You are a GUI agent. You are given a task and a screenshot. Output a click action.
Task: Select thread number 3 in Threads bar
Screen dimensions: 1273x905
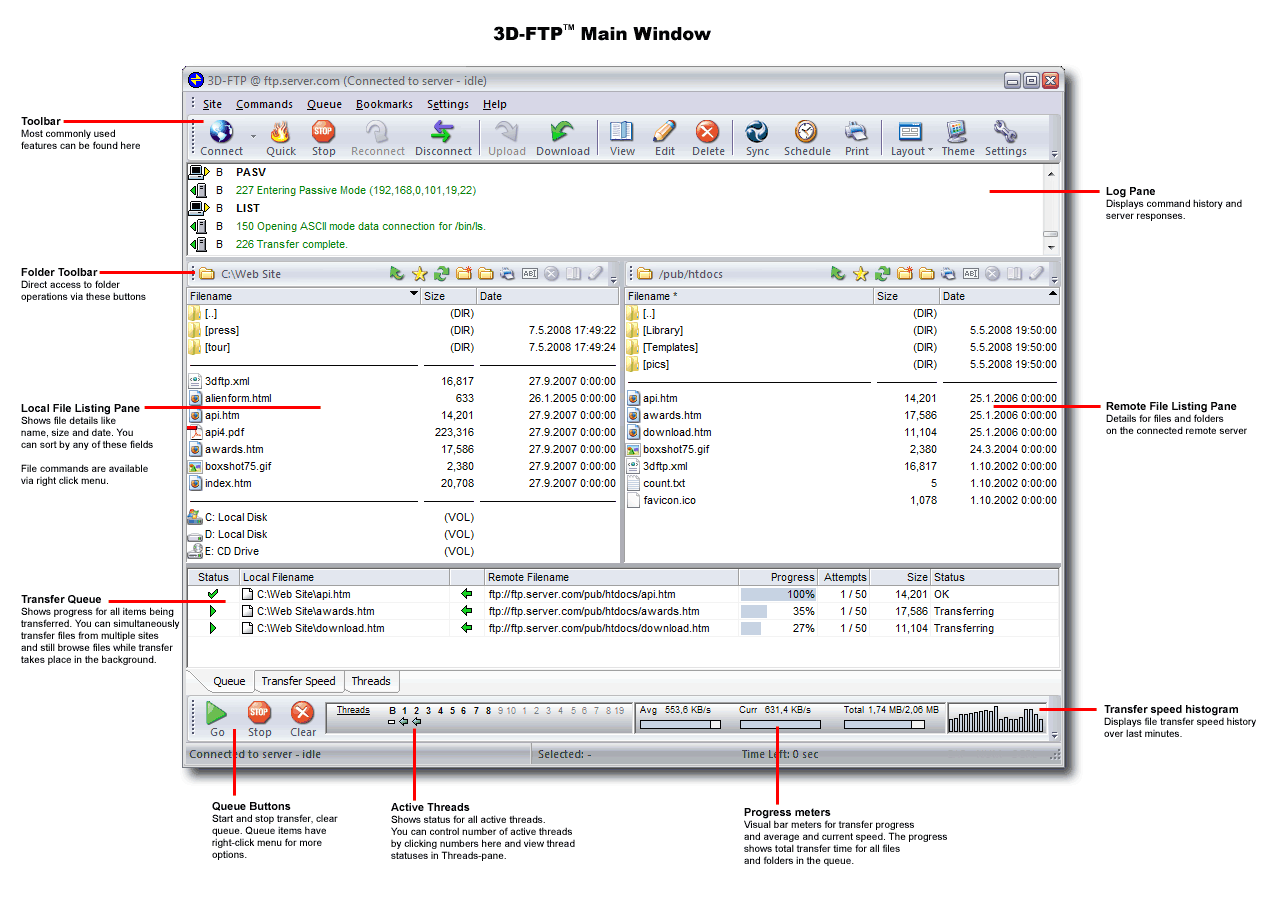[x=428, y=711]
